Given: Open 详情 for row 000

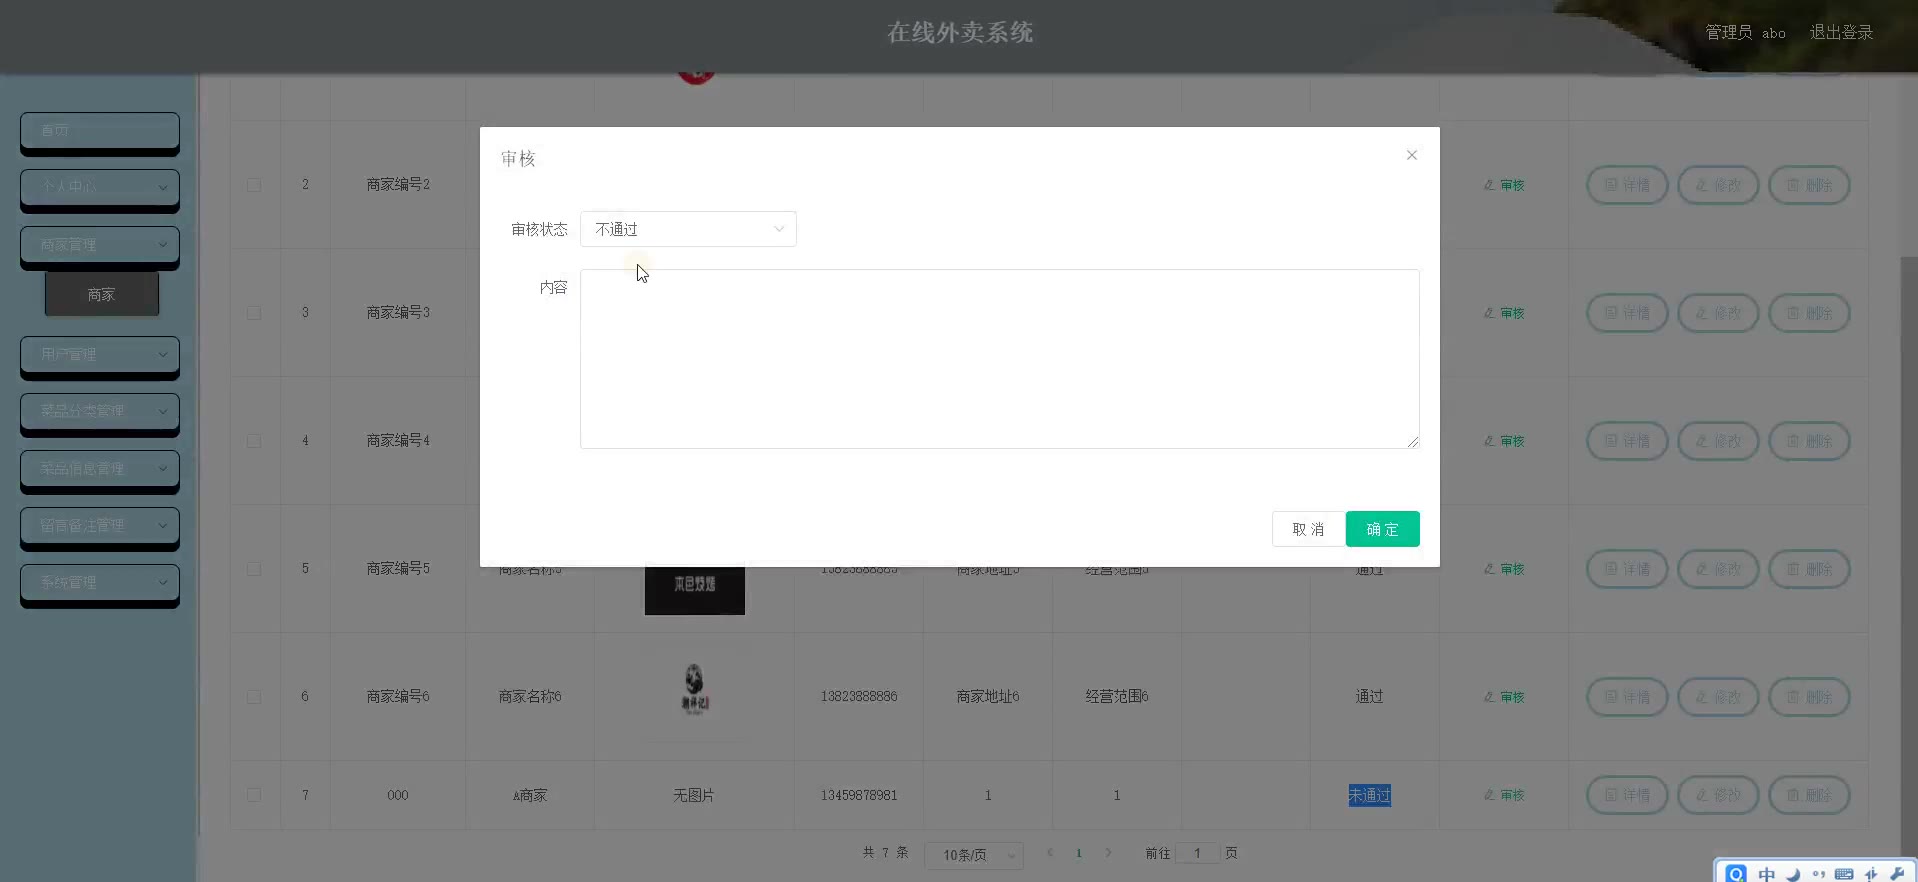Looking at the screenshot, I should pyautogui.click(x=1627, y=795).
